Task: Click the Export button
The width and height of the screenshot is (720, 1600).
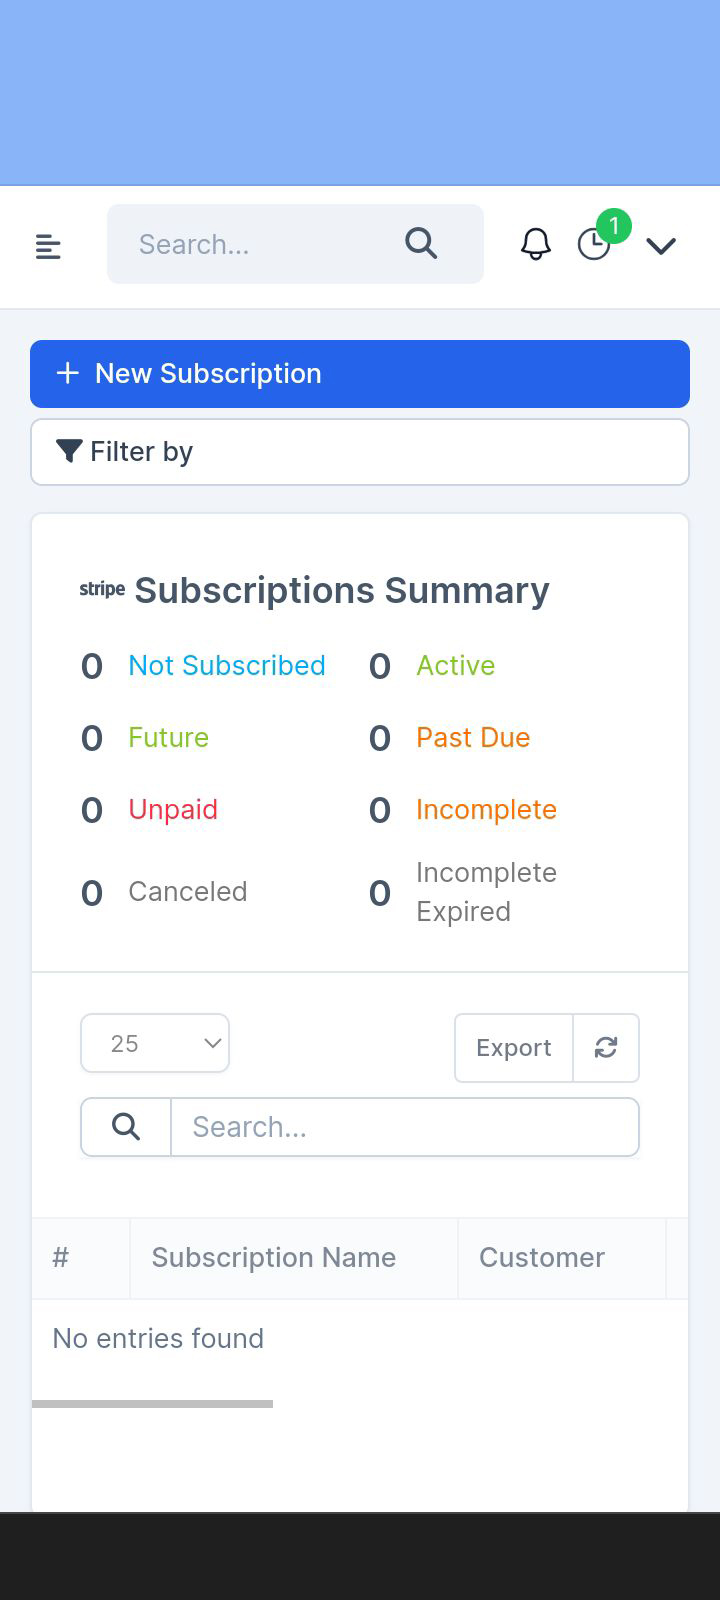Action: (514, 1047)
